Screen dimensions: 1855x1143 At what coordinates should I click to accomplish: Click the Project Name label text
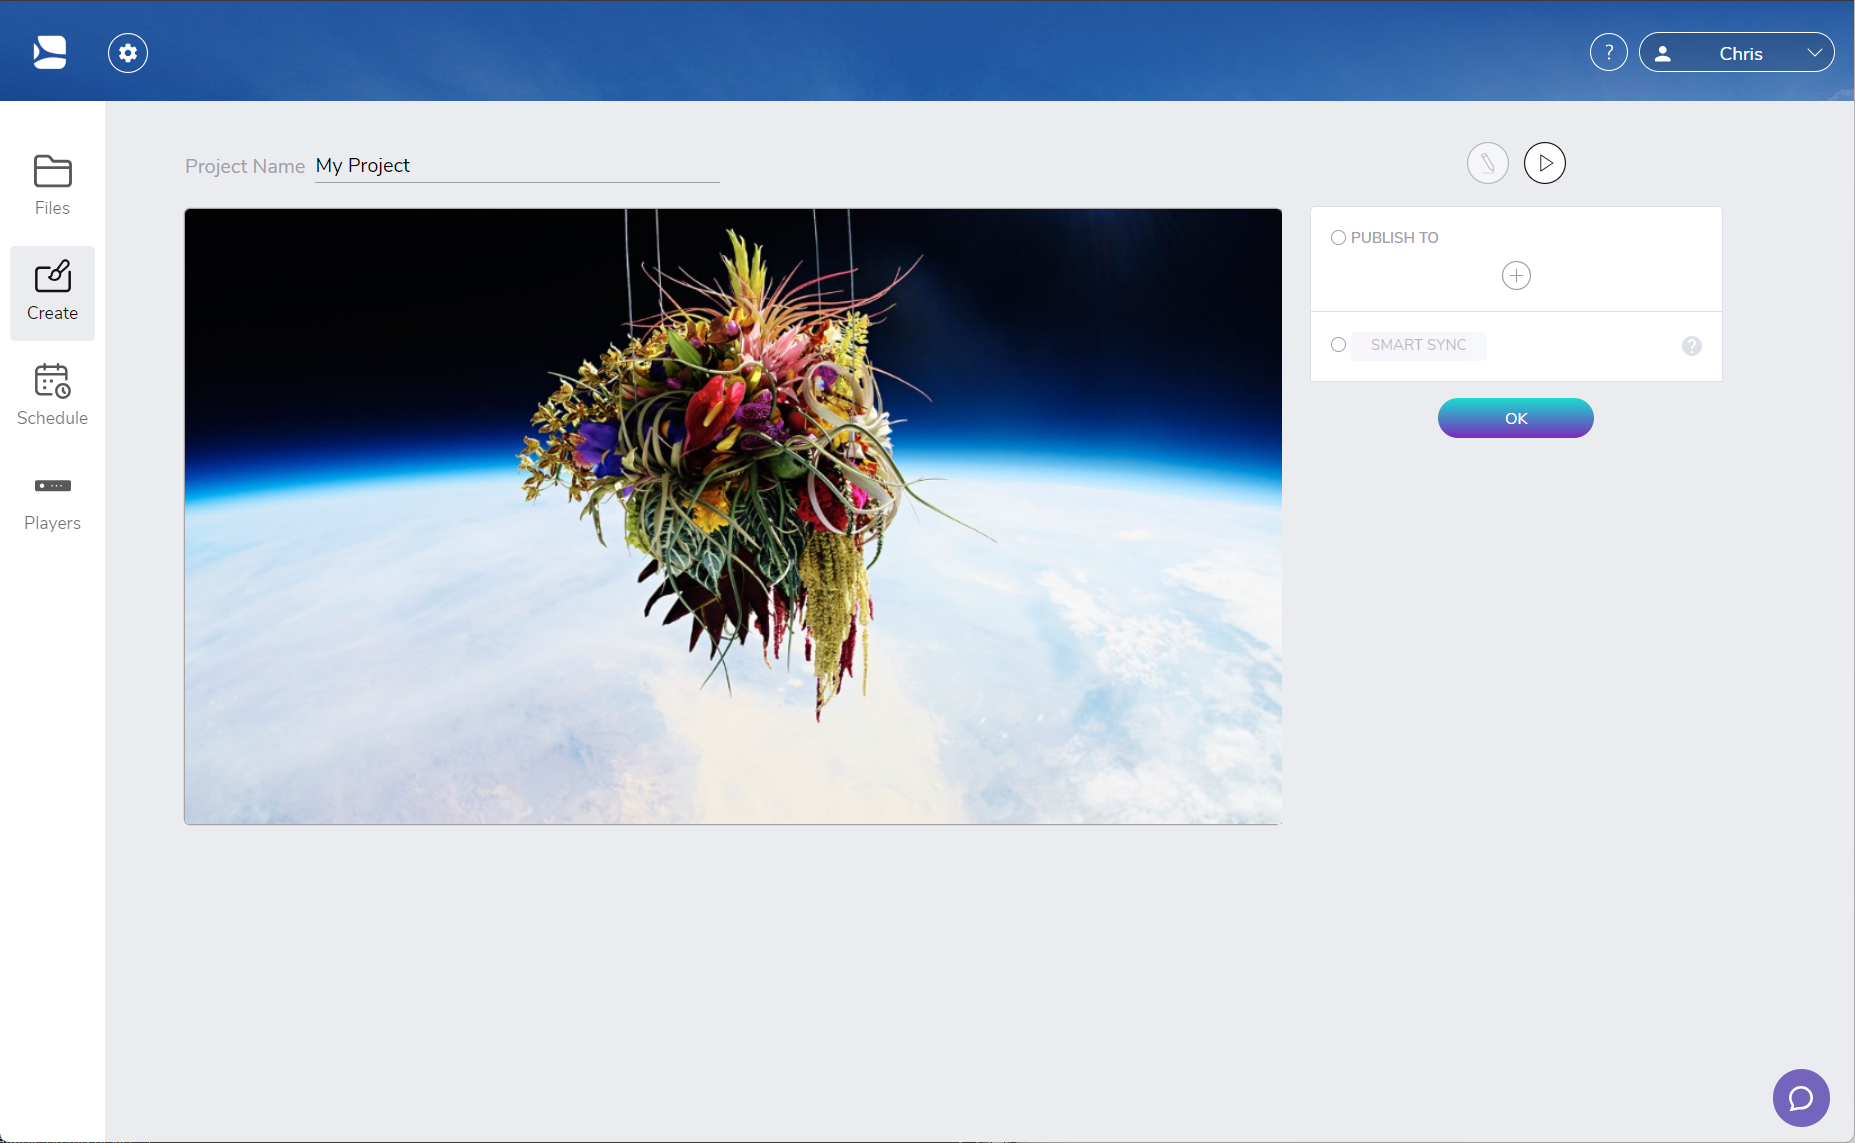pyautogui.click(x=245, y=166)
